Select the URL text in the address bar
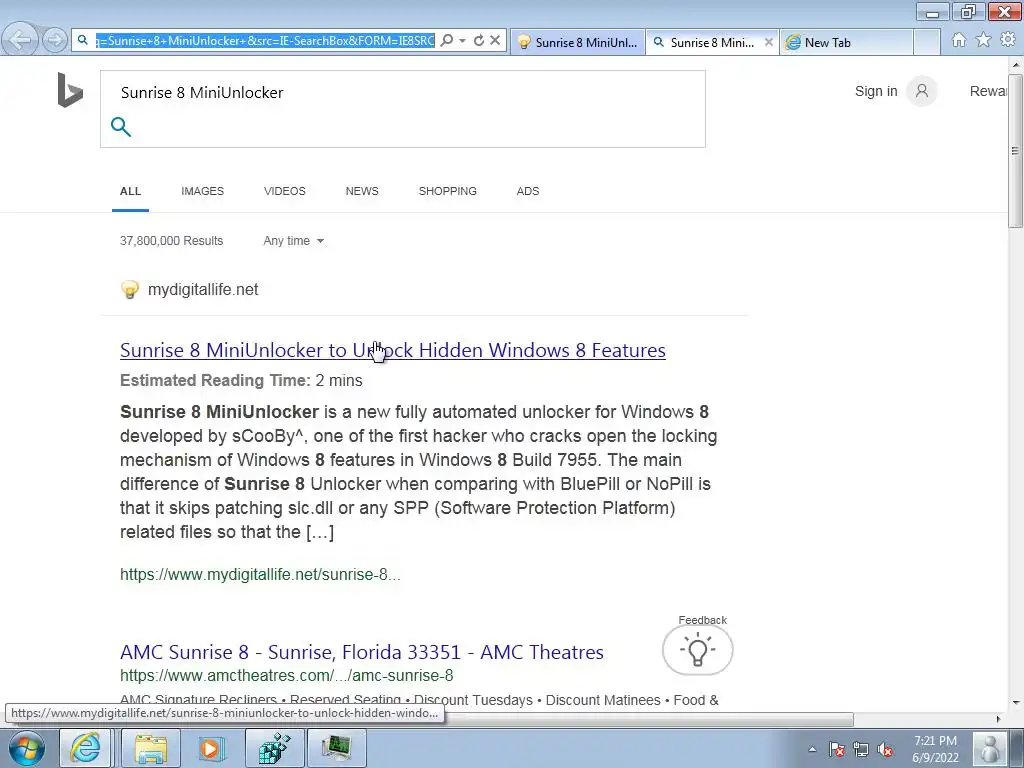This screenshot has height=768, width=1024. point(264,40)
